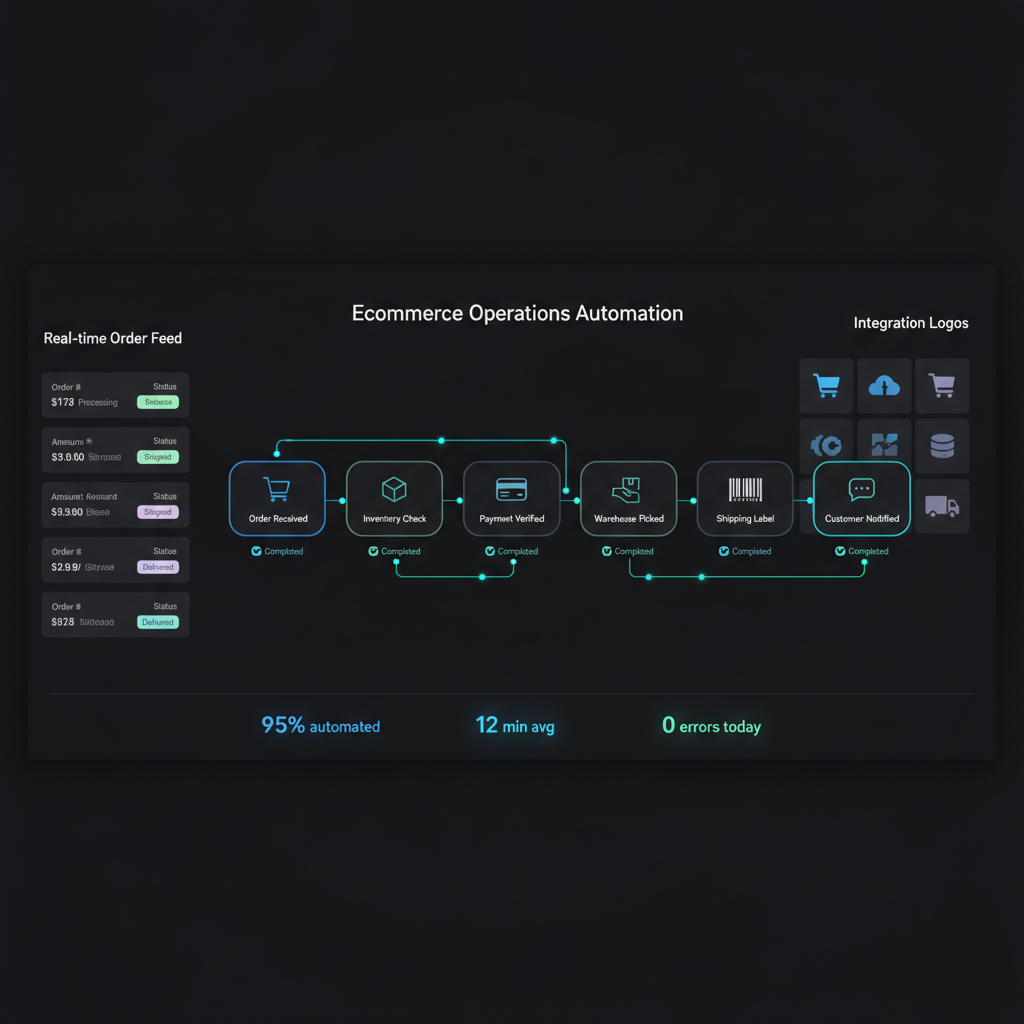The height and width of the screenshot is (1024, 1024).
Task: Click the chat bubble icon in Customer Notified
Action: 861,489
